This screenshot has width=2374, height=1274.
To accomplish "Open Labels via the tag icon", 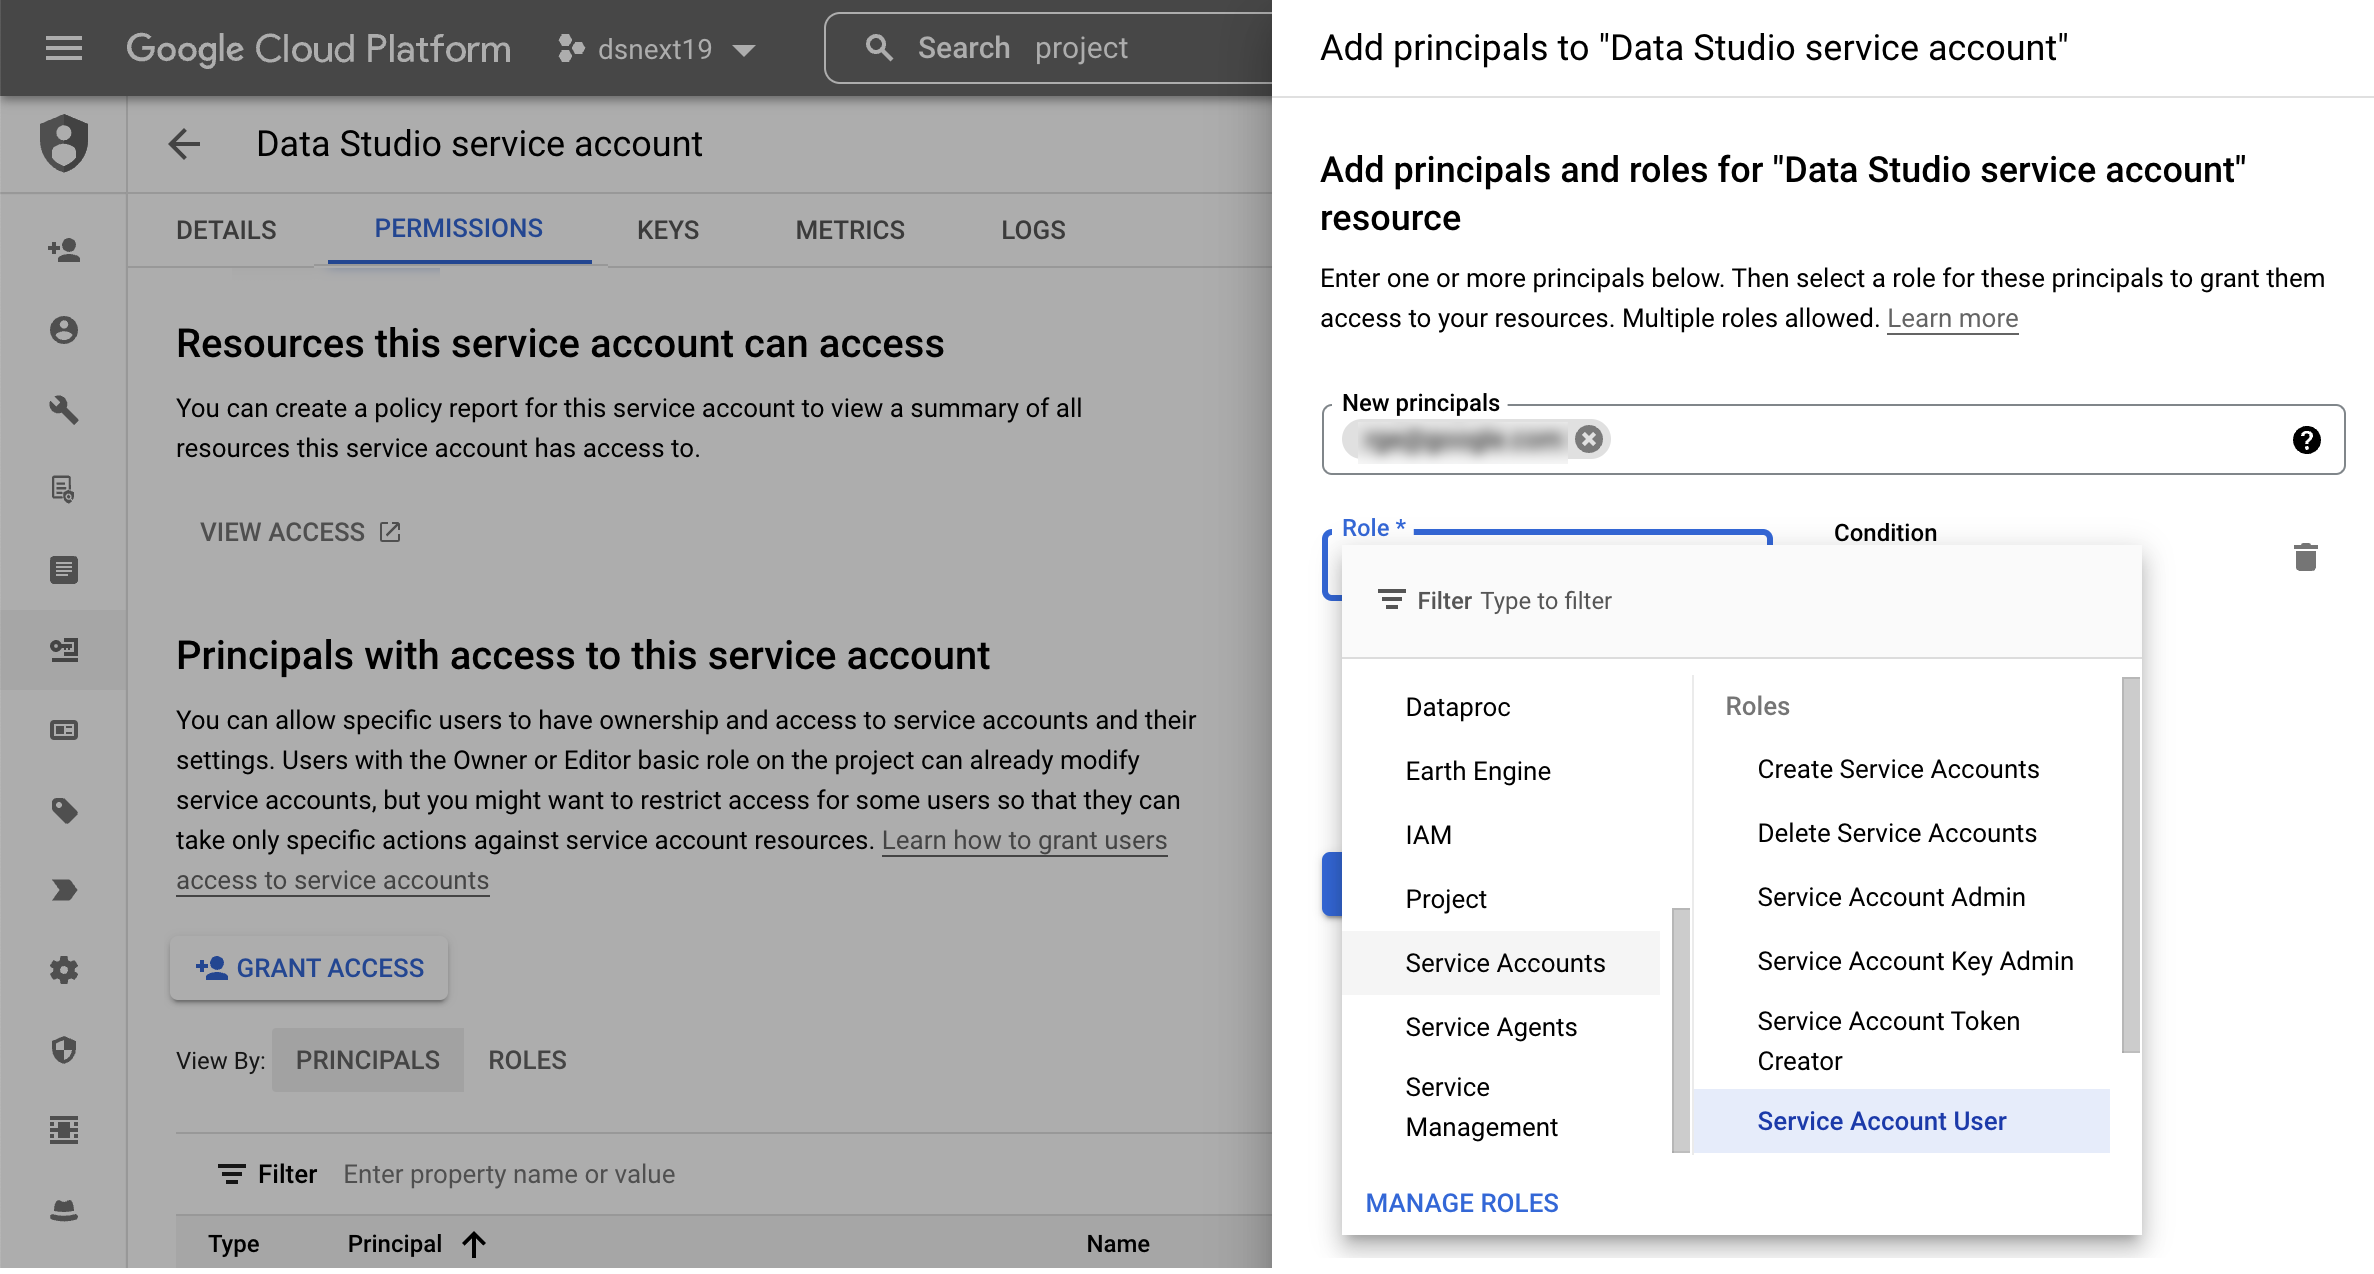I will 64,811.
